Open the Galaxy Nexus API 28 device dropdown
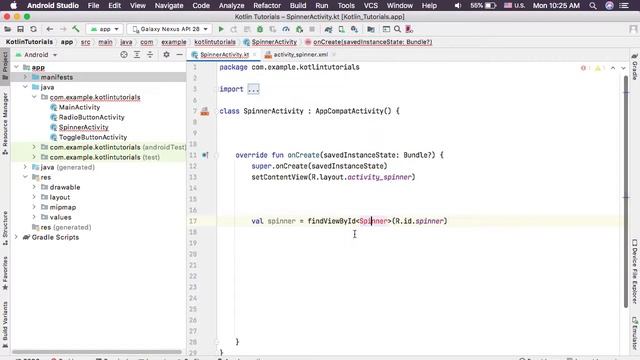Image resolution: width=640 pixels, height=360 pixels. pyautogui.click(x=169, y=29)
